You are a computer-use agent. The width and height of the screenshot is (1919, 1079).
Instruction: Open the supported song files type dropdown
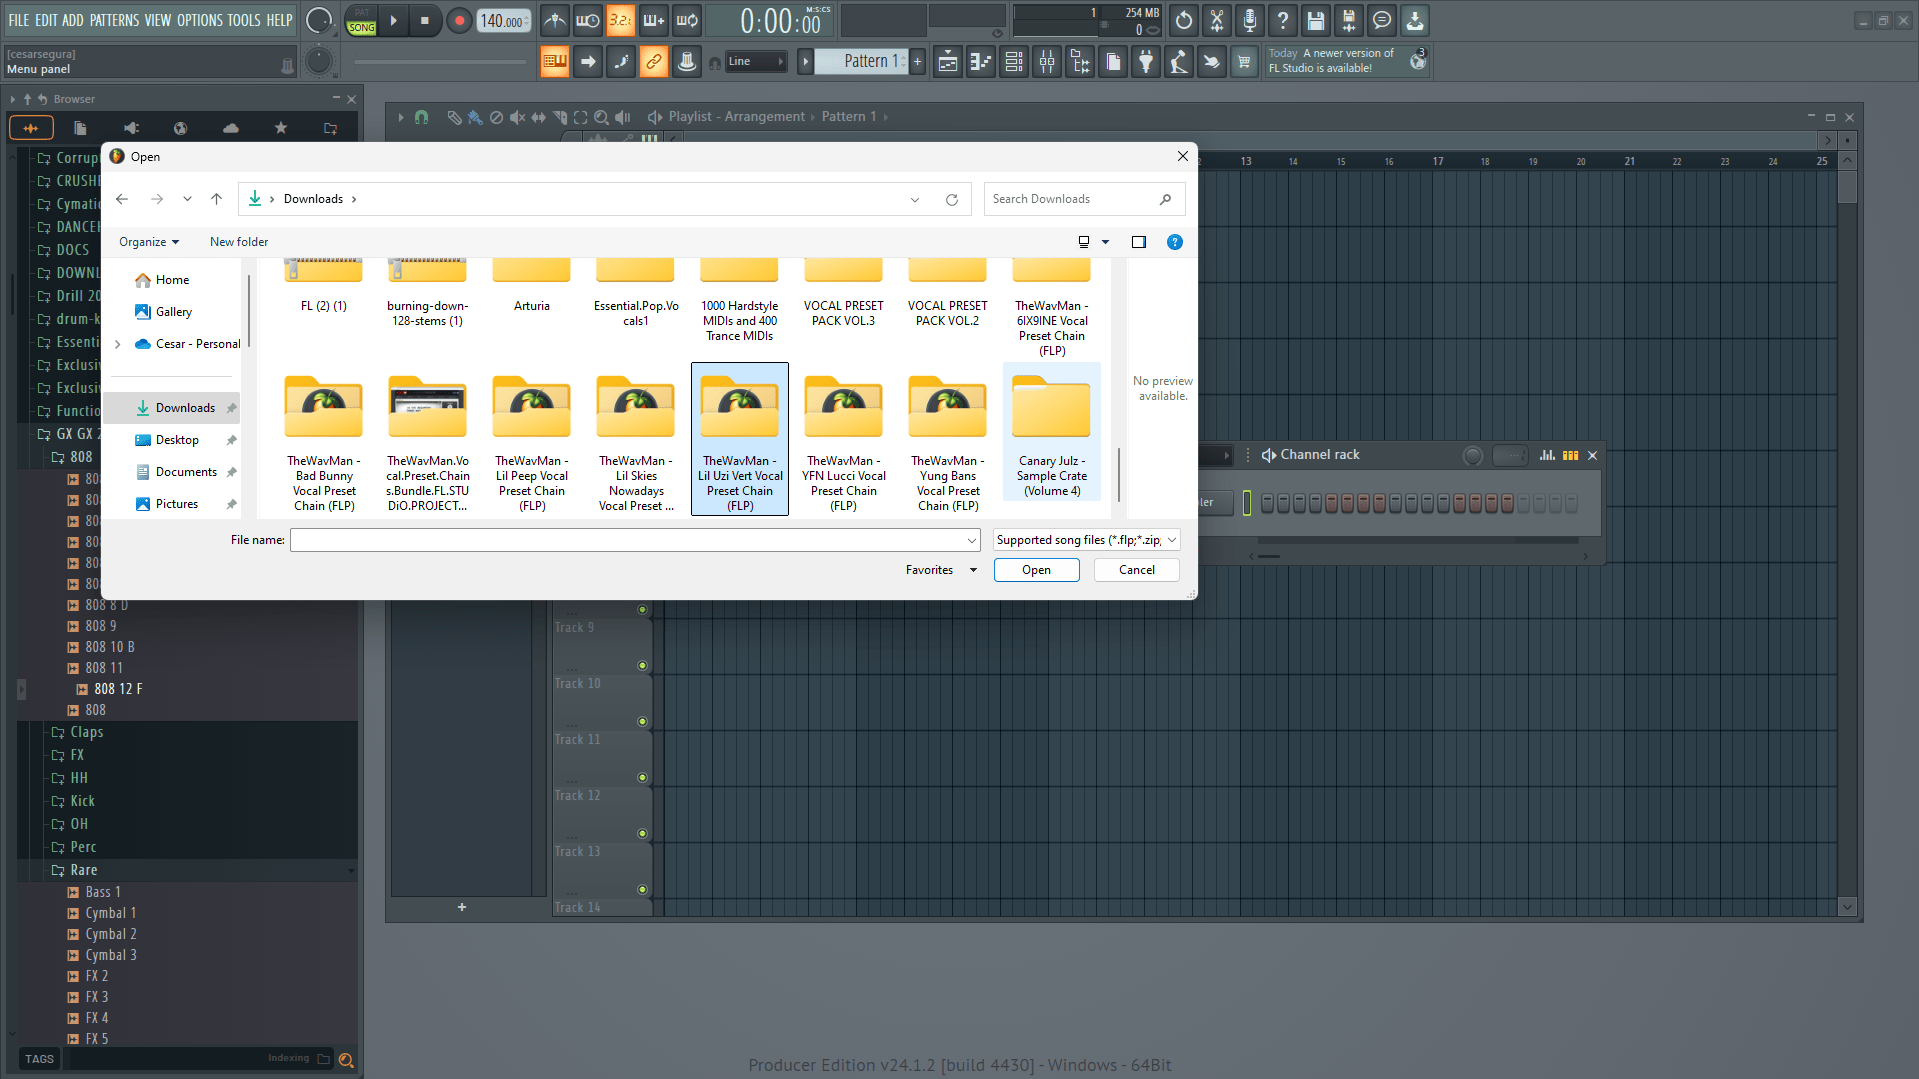[1087, 540]
